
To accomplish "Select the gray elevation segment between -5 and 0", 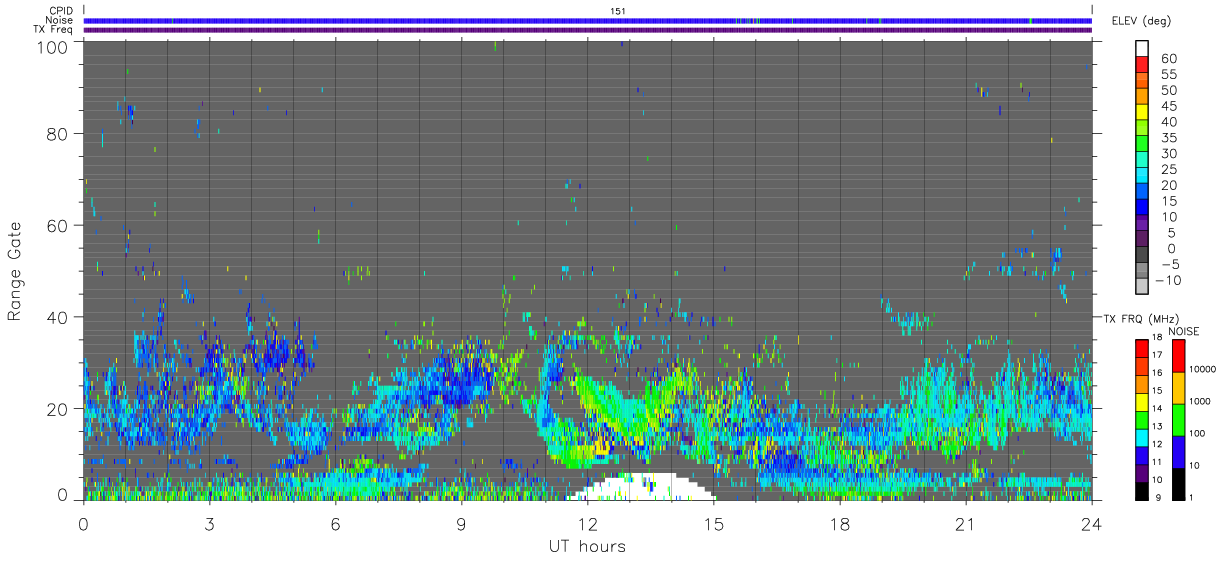I will tap(1142, 255).
